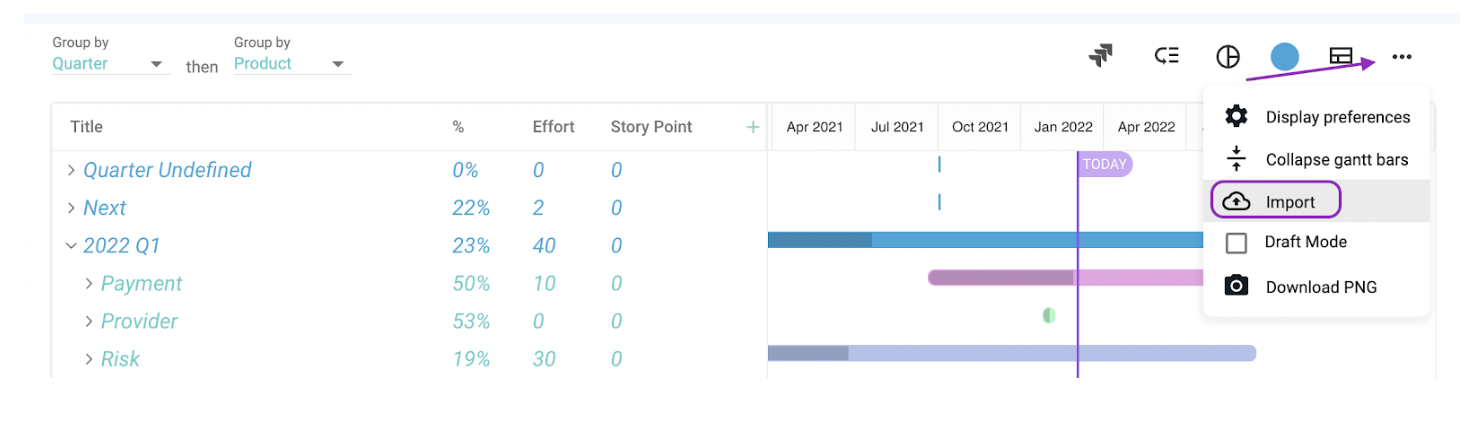Viewport: 1476px width, 444px height.
Task: Click the Provider milestone on the gantt
Action: (x=1049, y=315)
